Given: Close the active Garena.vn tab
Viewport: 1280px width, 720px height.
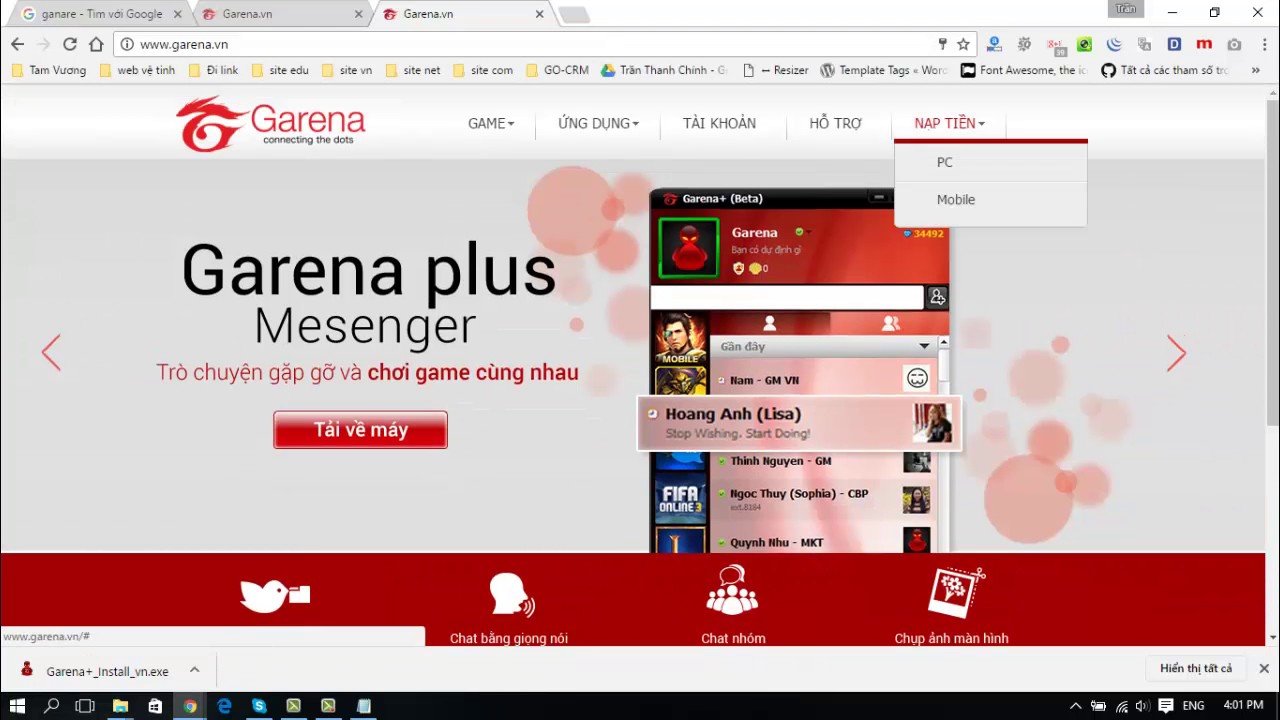Looking at the screenshot, I should (539, 14).
